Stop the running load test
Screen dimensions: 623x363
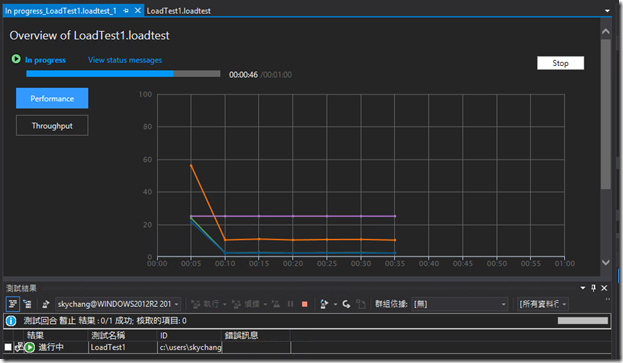560,63
